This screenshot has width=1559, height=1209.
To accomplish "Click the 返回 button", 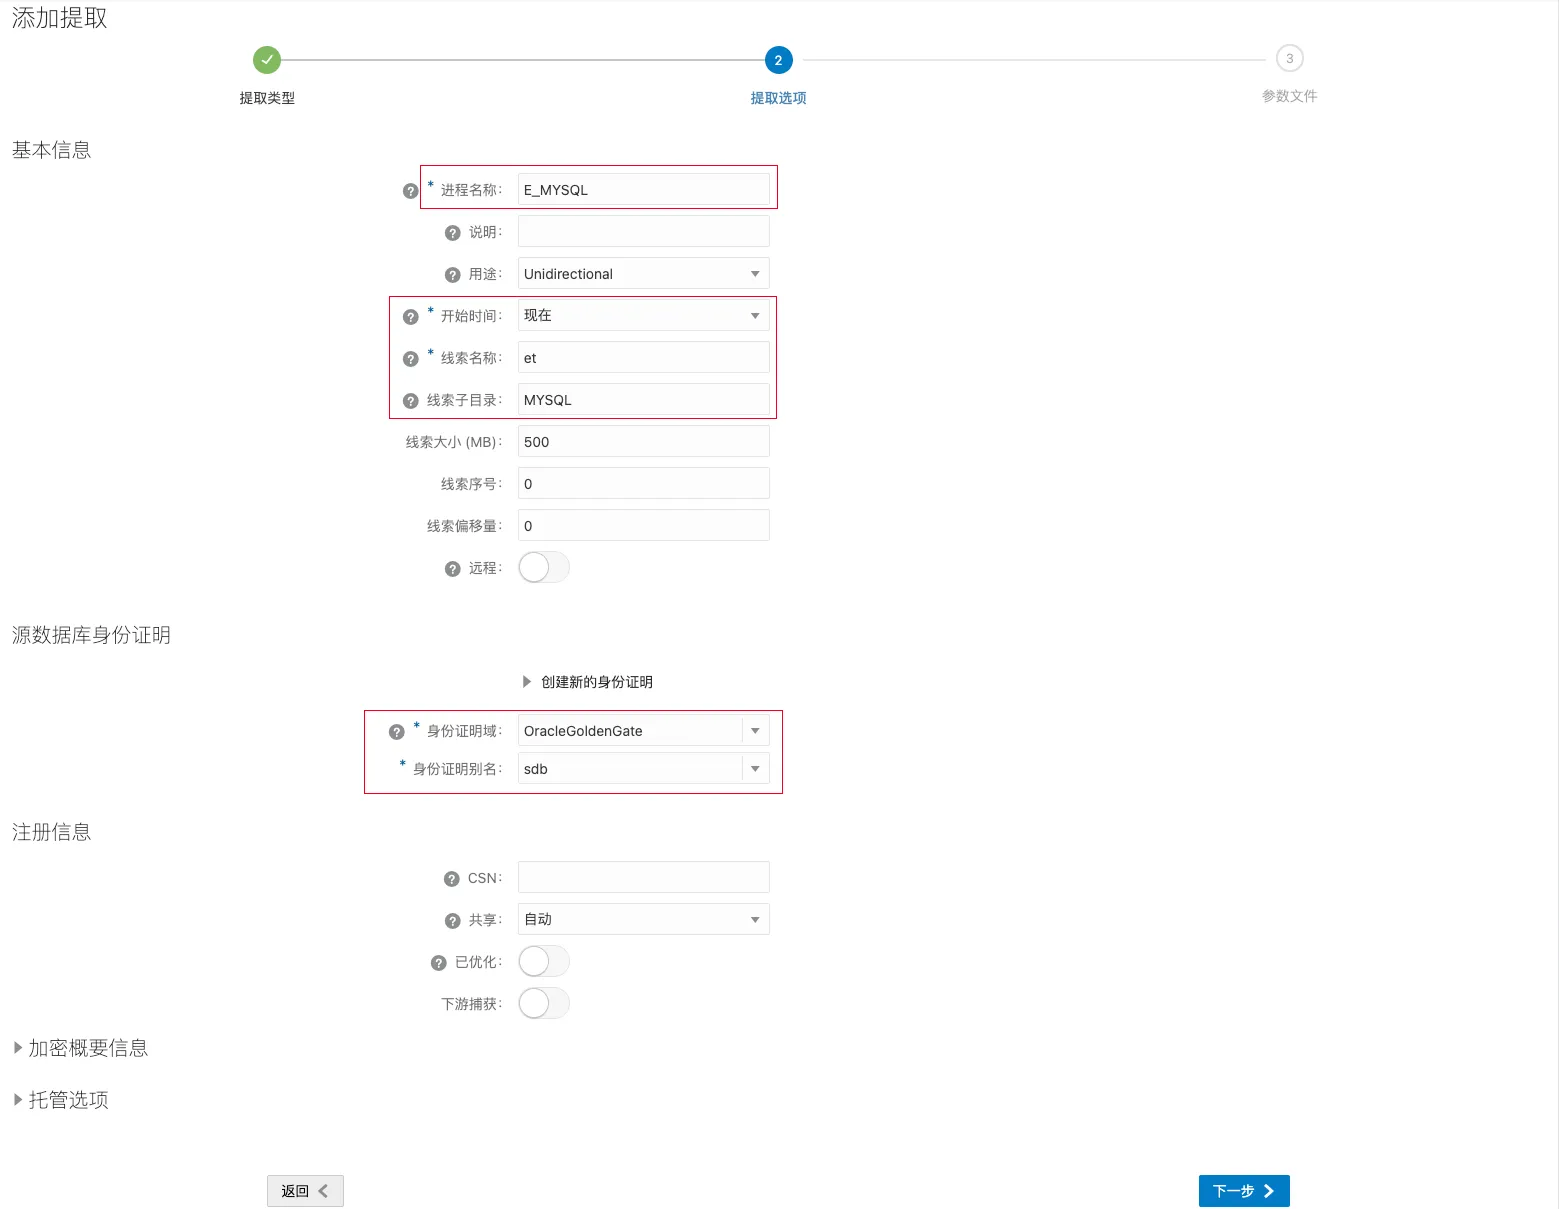I will [304, 1191].
